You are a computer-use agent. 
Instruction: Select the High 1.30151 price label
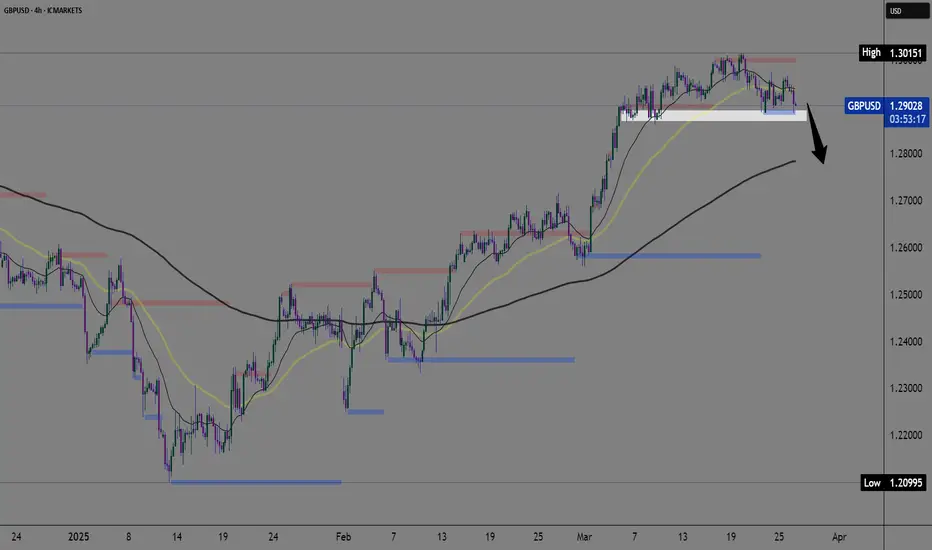(x=892, y=53)
